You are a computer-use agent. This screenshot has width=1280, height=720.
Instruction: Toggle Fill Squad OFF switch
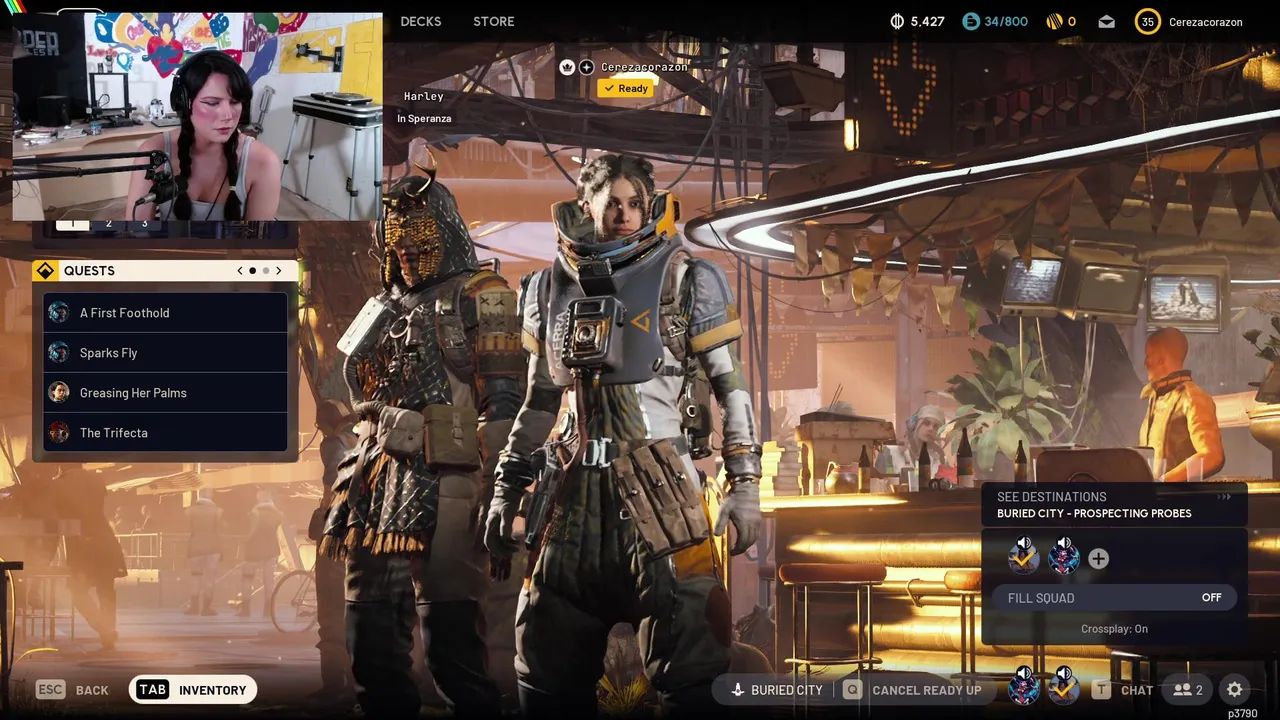[x=1114, y=598]
